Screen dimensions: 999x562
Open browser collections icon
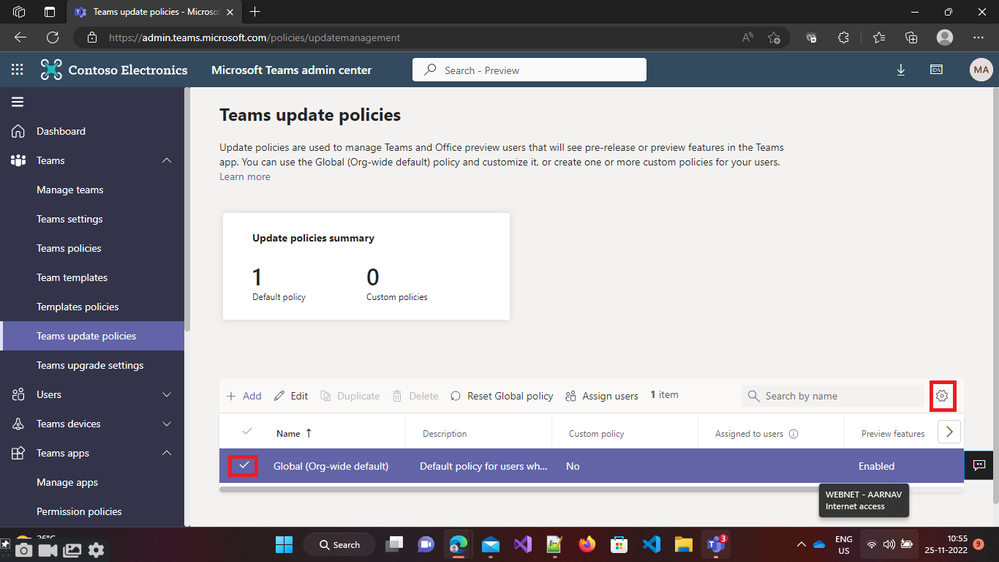[x=911, y=38]
